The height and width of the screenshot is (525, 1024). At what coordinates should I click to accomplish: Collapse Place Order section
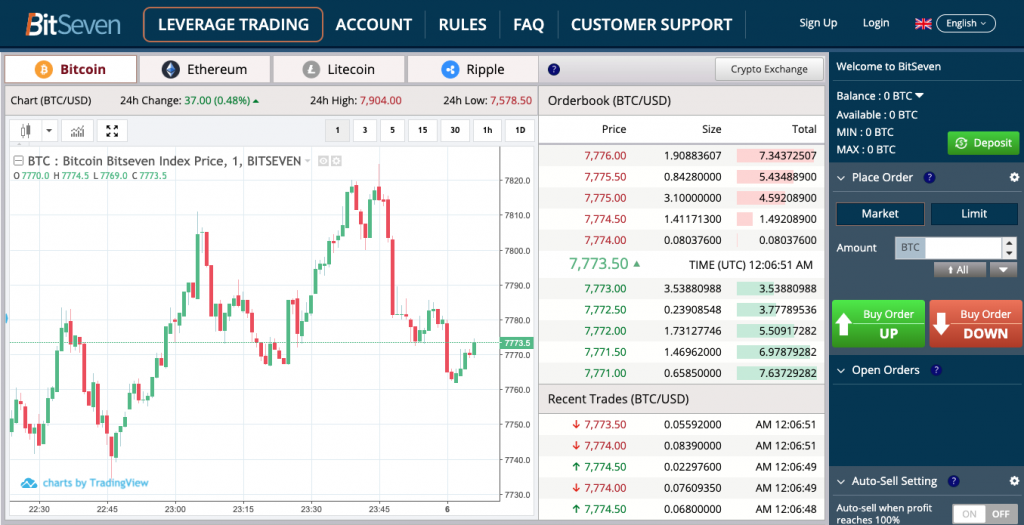point(841,178)
